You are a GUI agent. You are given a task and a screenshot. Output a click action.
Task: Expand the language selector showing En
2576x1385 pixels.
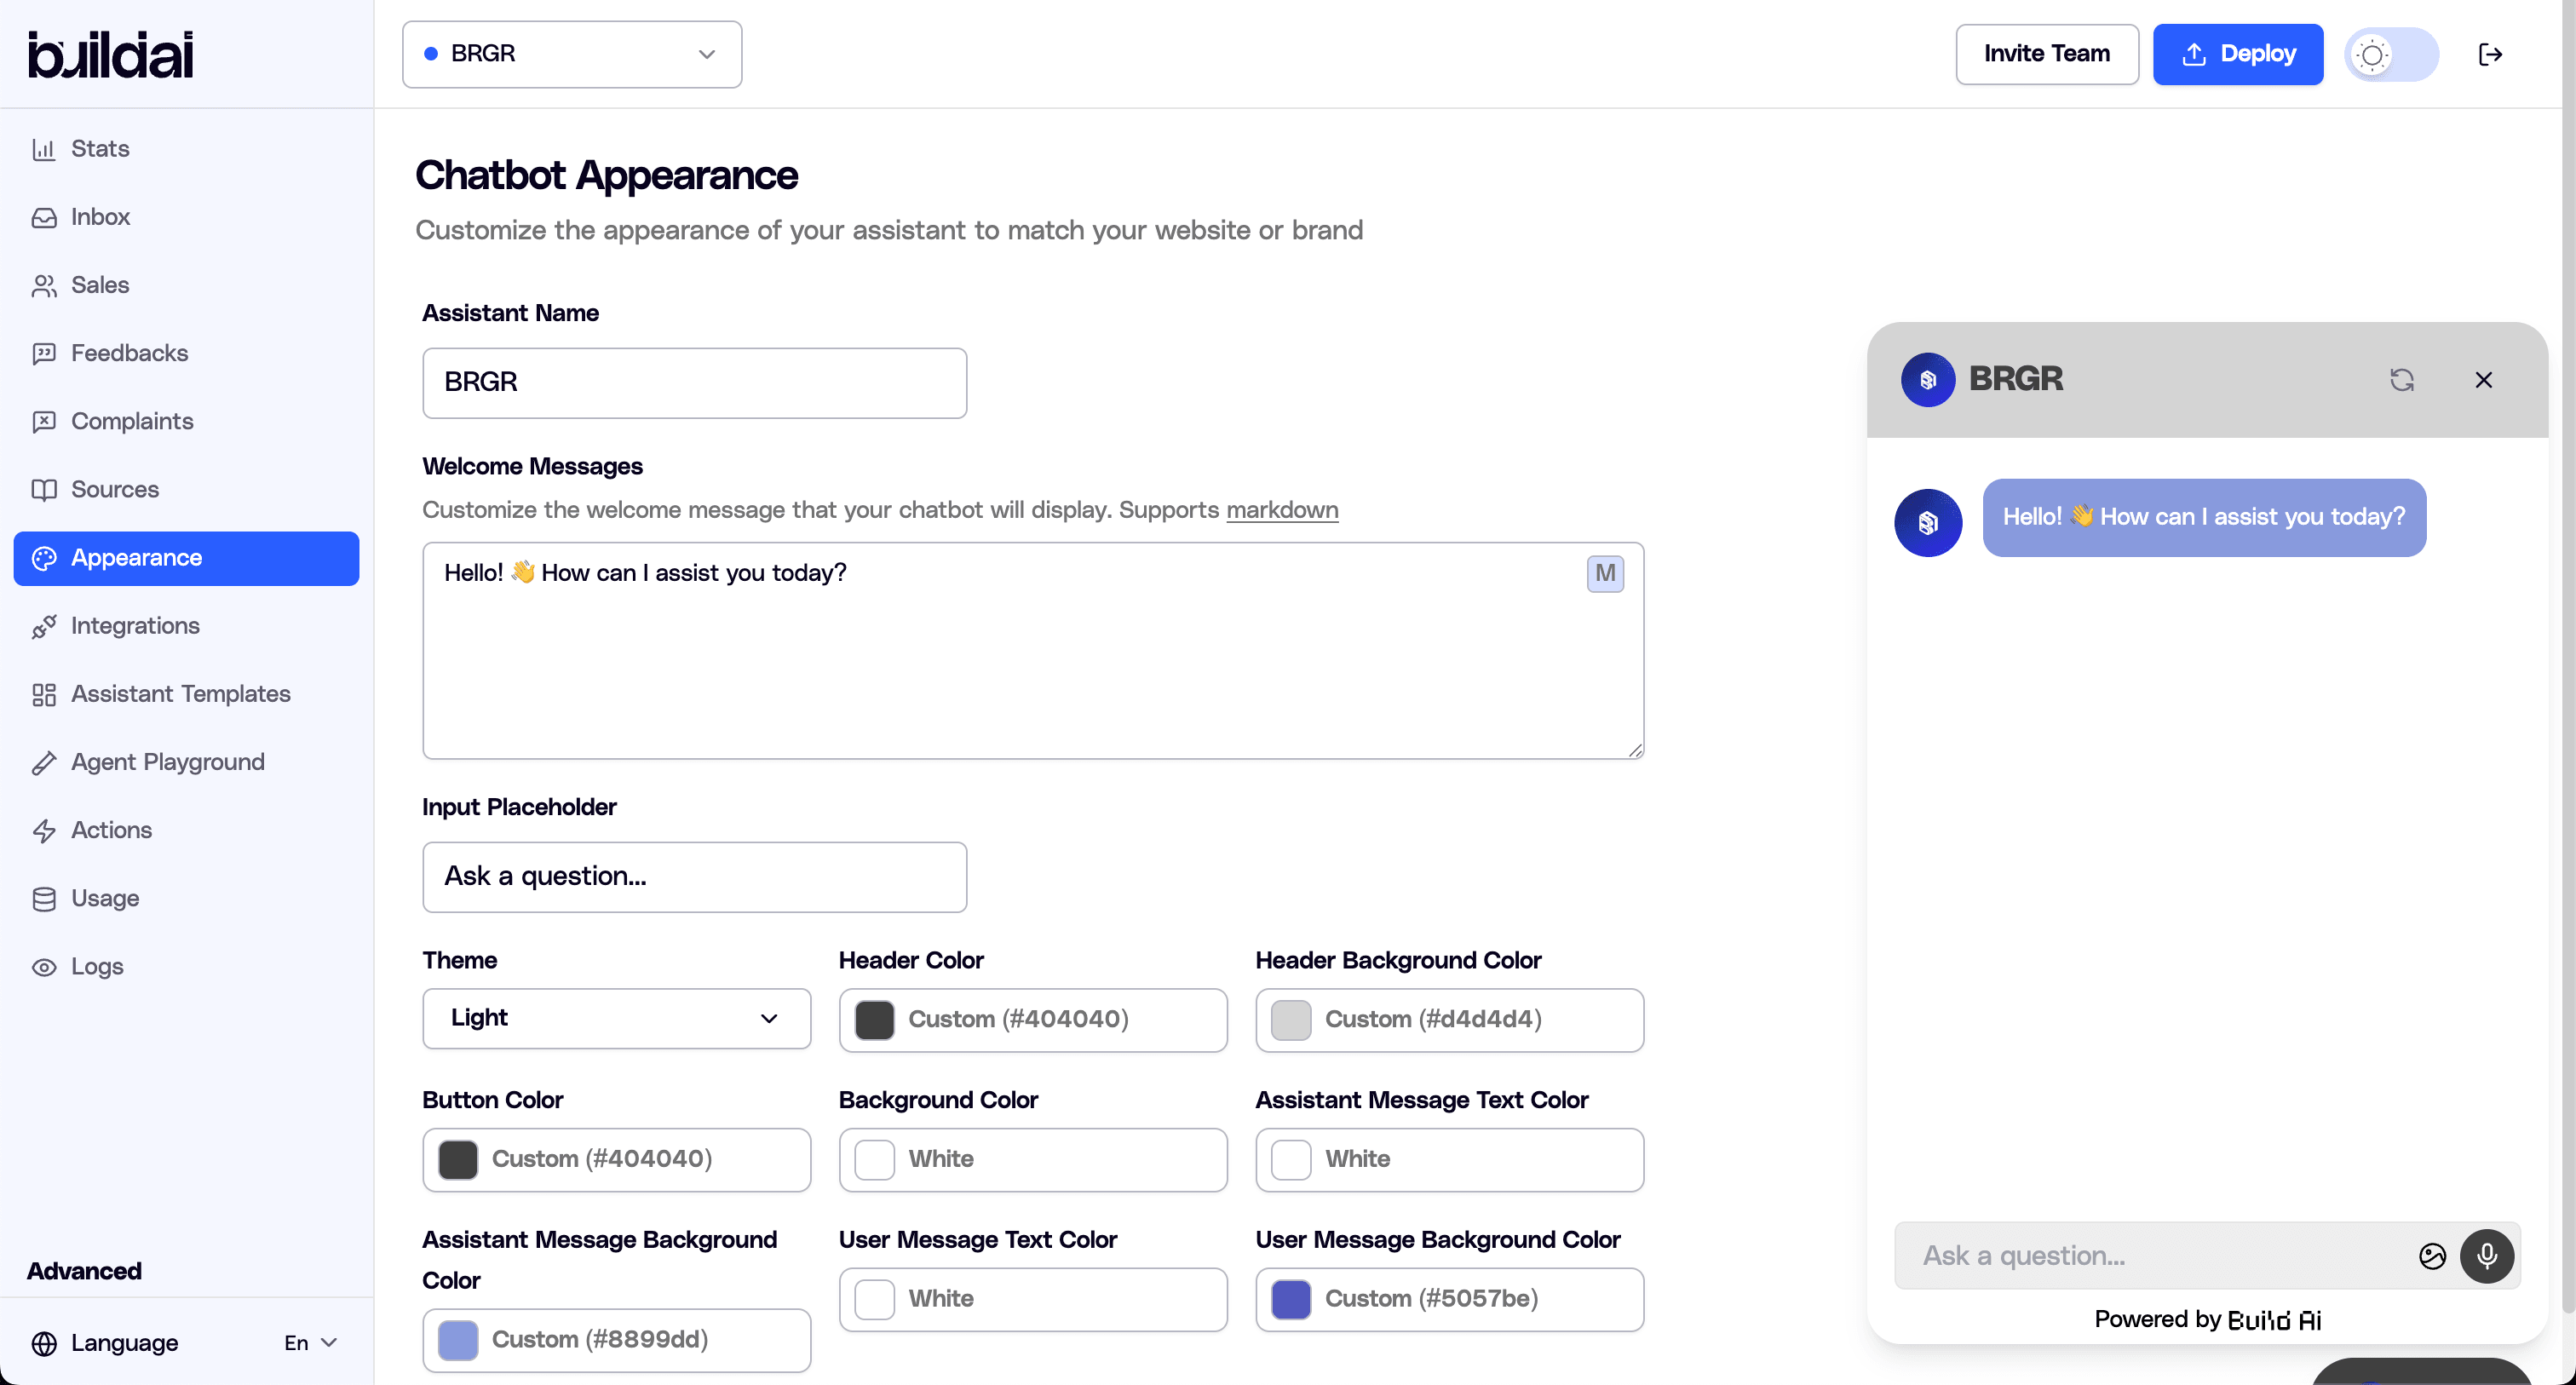[310, 1342]
